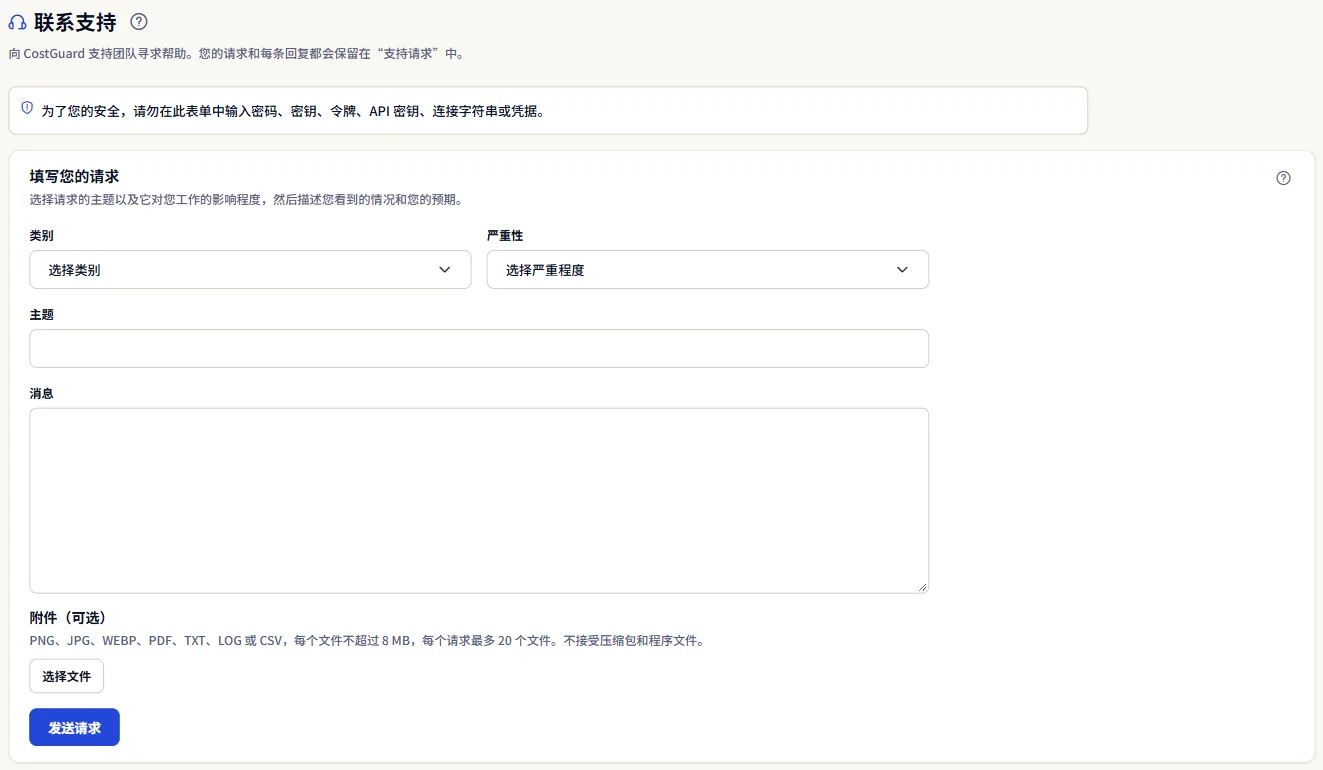Click the 附件（可选）label

point(68,618)
